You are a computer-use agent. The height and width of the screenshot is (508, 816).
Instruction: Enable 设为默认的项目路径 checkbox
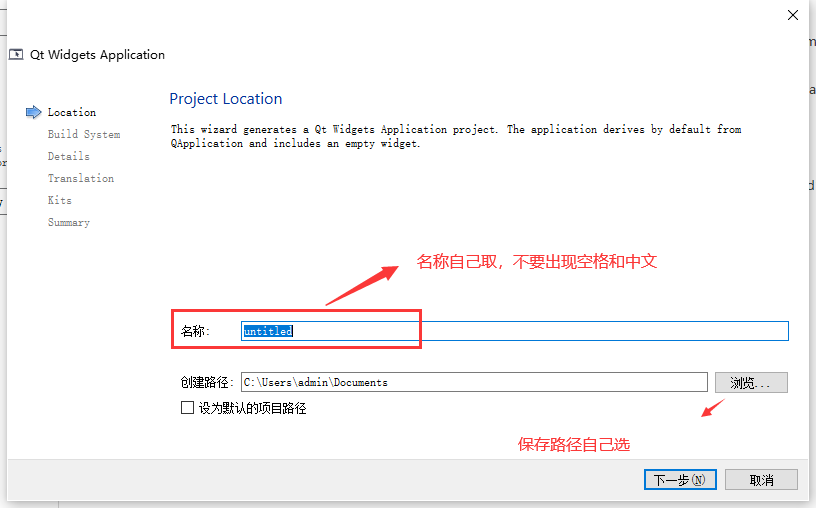187,408
